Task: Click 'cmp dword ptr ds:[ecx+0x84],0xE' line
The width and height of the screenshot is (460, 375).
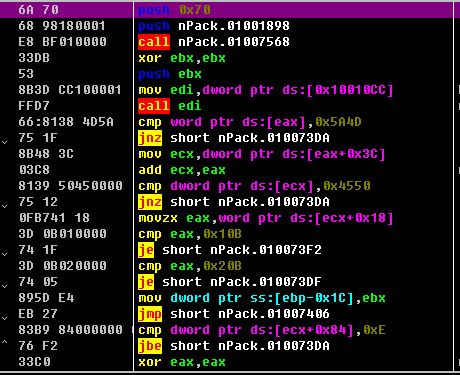Action: [262, 330]
